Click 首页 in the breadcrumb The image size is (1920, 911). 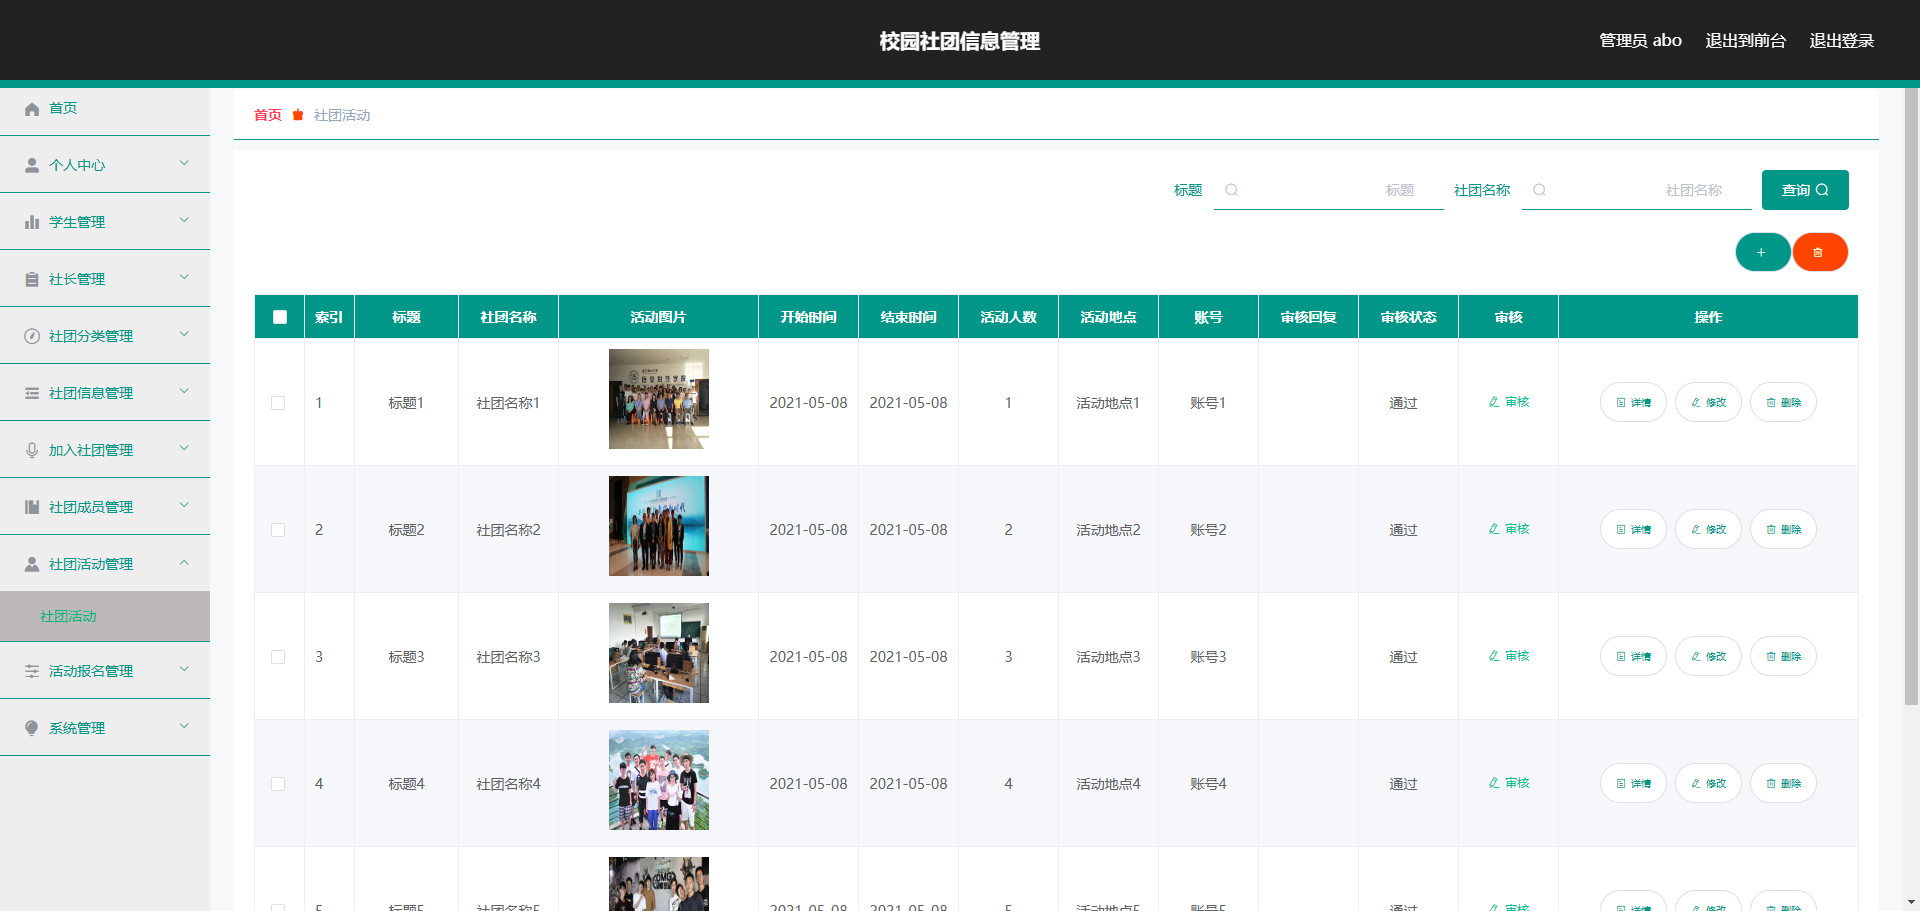click(x=268, y=116)
